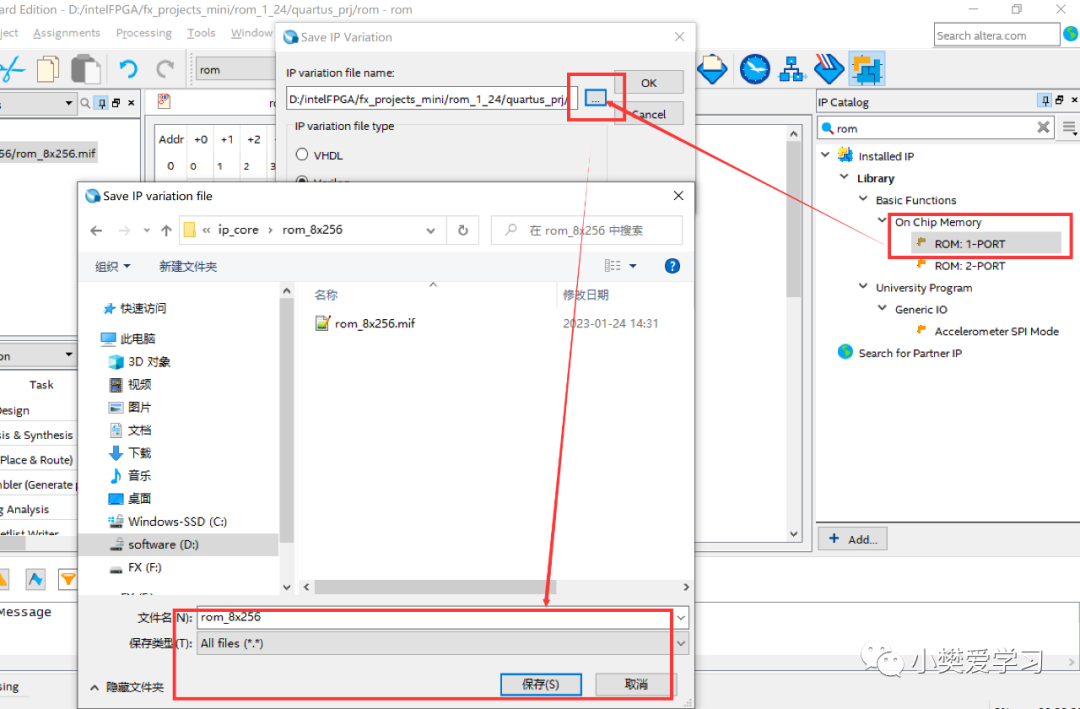Open the Timing Analyzer clock icon
The image size is (1080, 709).
coord(755,69)
